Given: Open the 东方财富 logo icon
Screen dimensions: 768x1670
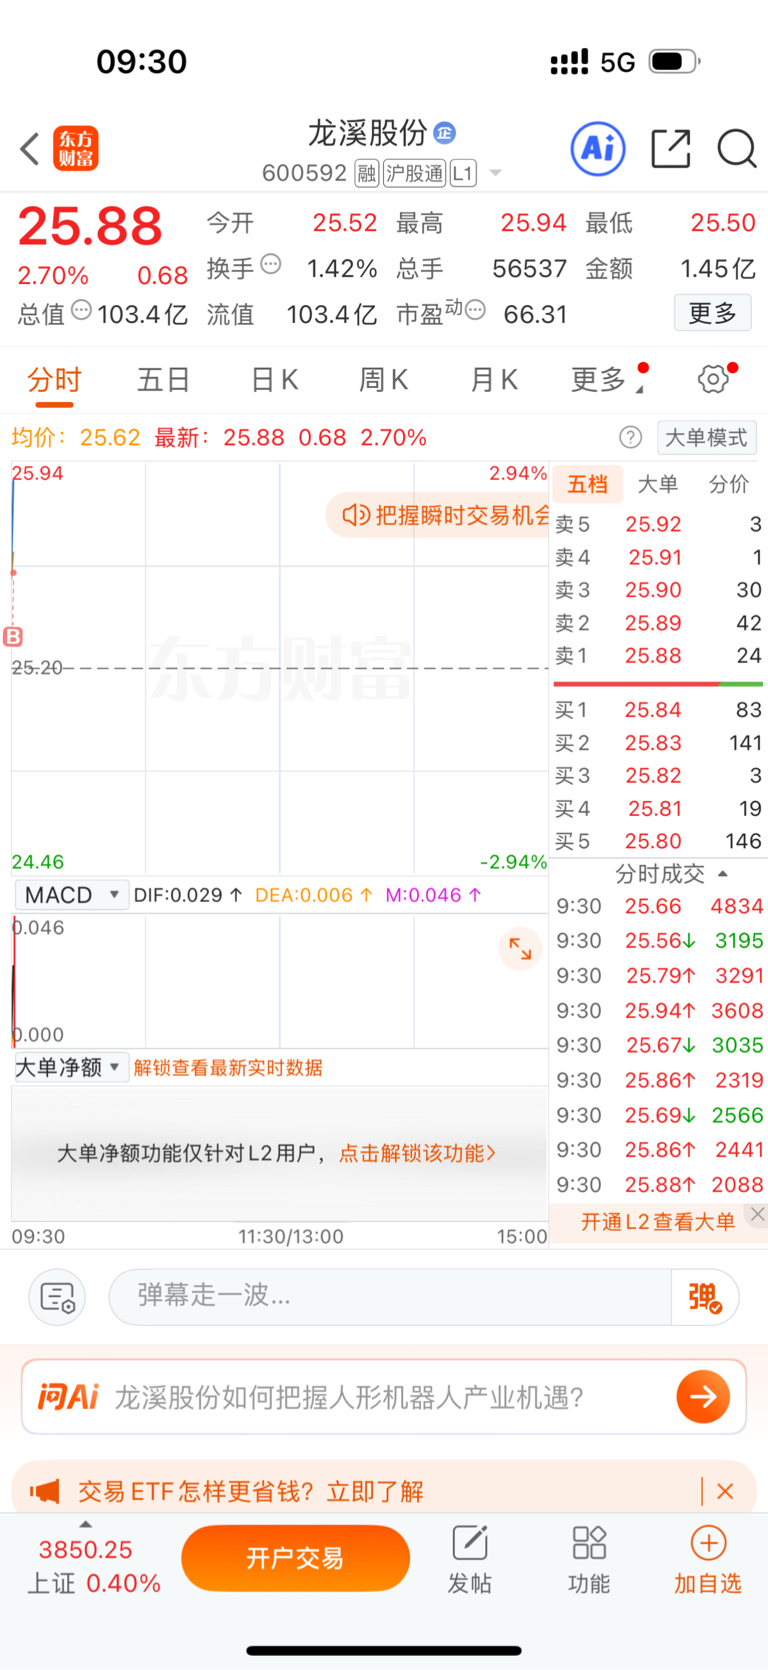Looking at the screenshot, I should click(x=76, y=149).
